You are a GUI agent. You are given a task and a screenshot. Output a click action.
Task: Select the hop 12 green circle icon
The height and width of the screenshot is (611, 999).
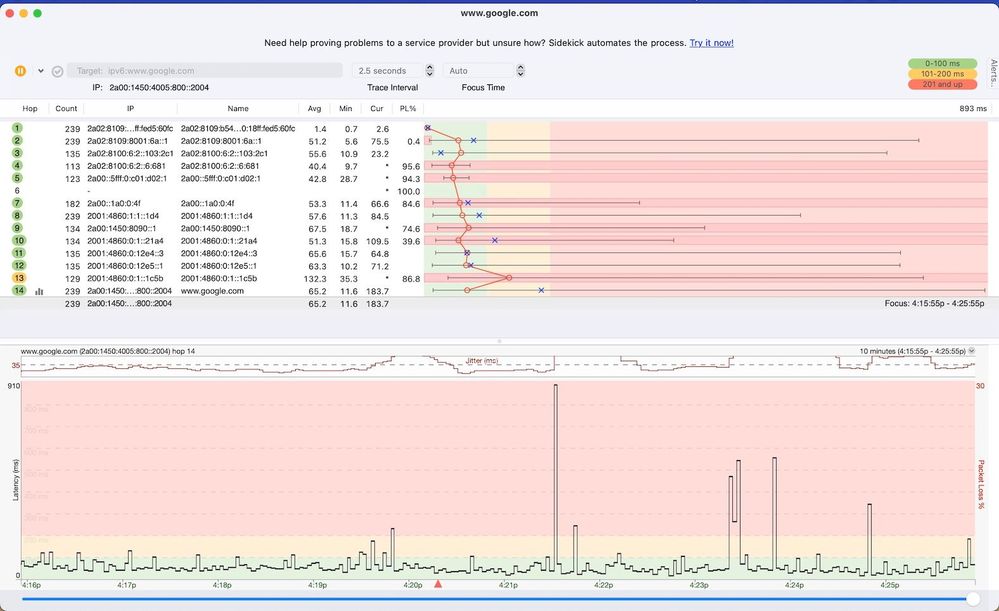tap(18, 265)
